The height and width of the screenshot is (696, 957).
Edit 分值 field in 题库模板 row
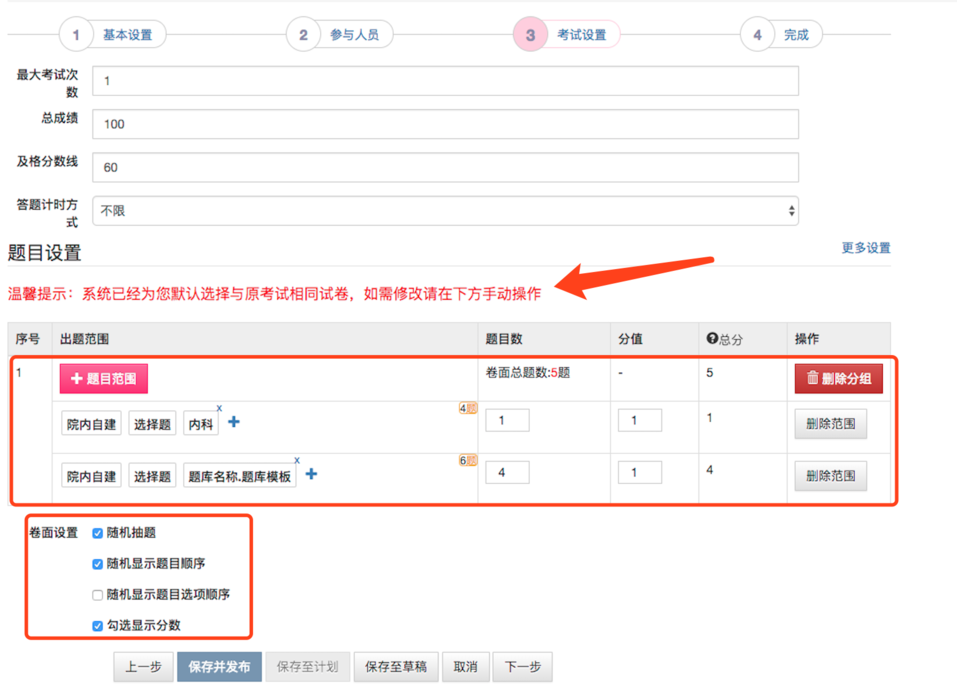pyautogui.click(x=640, y=473)
